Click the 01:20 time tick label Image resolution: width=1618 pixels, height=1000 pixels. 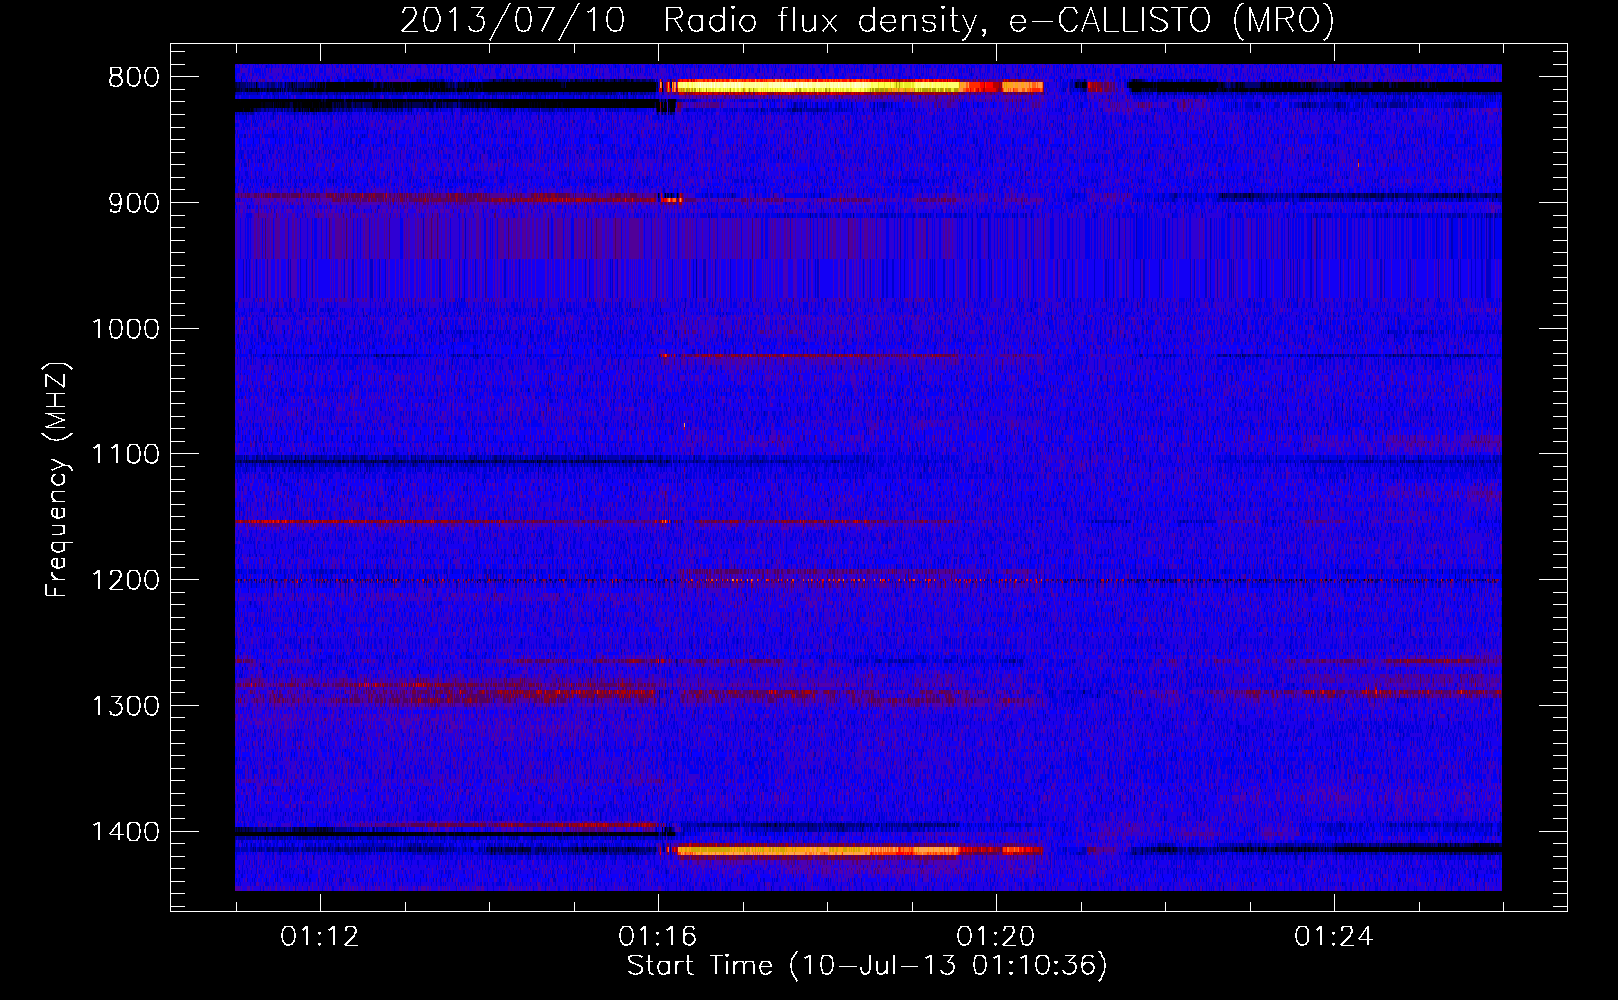[996, 937]
